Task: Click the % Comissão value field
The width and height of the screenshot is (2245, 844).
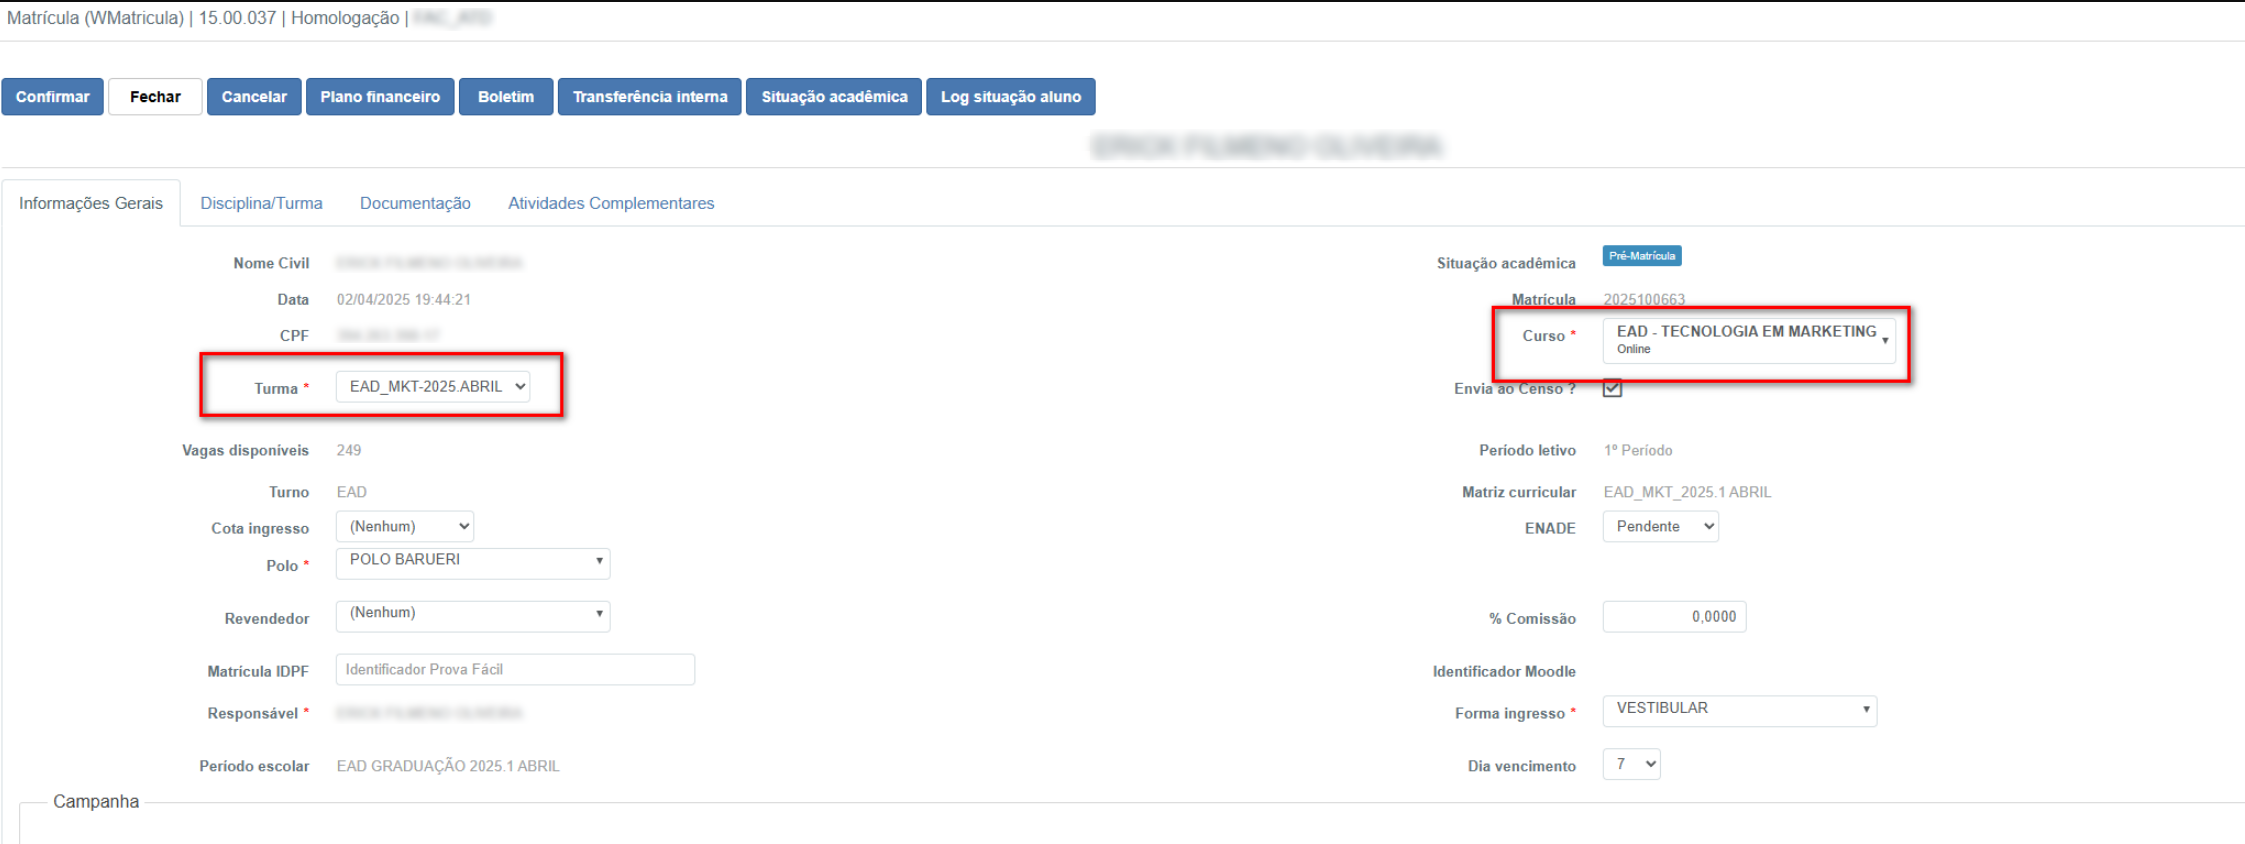Action: 1674,617
